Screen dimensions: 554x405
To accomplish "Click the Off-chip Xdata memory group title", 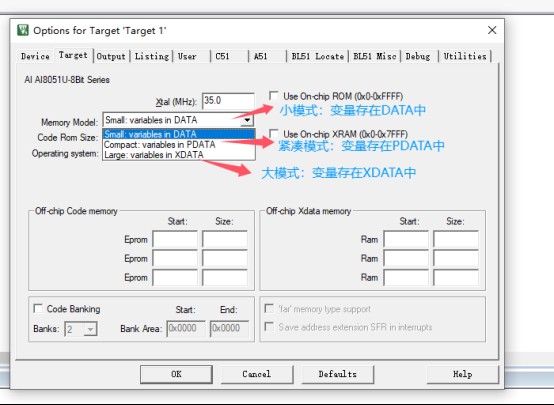I will coord(308,211).
